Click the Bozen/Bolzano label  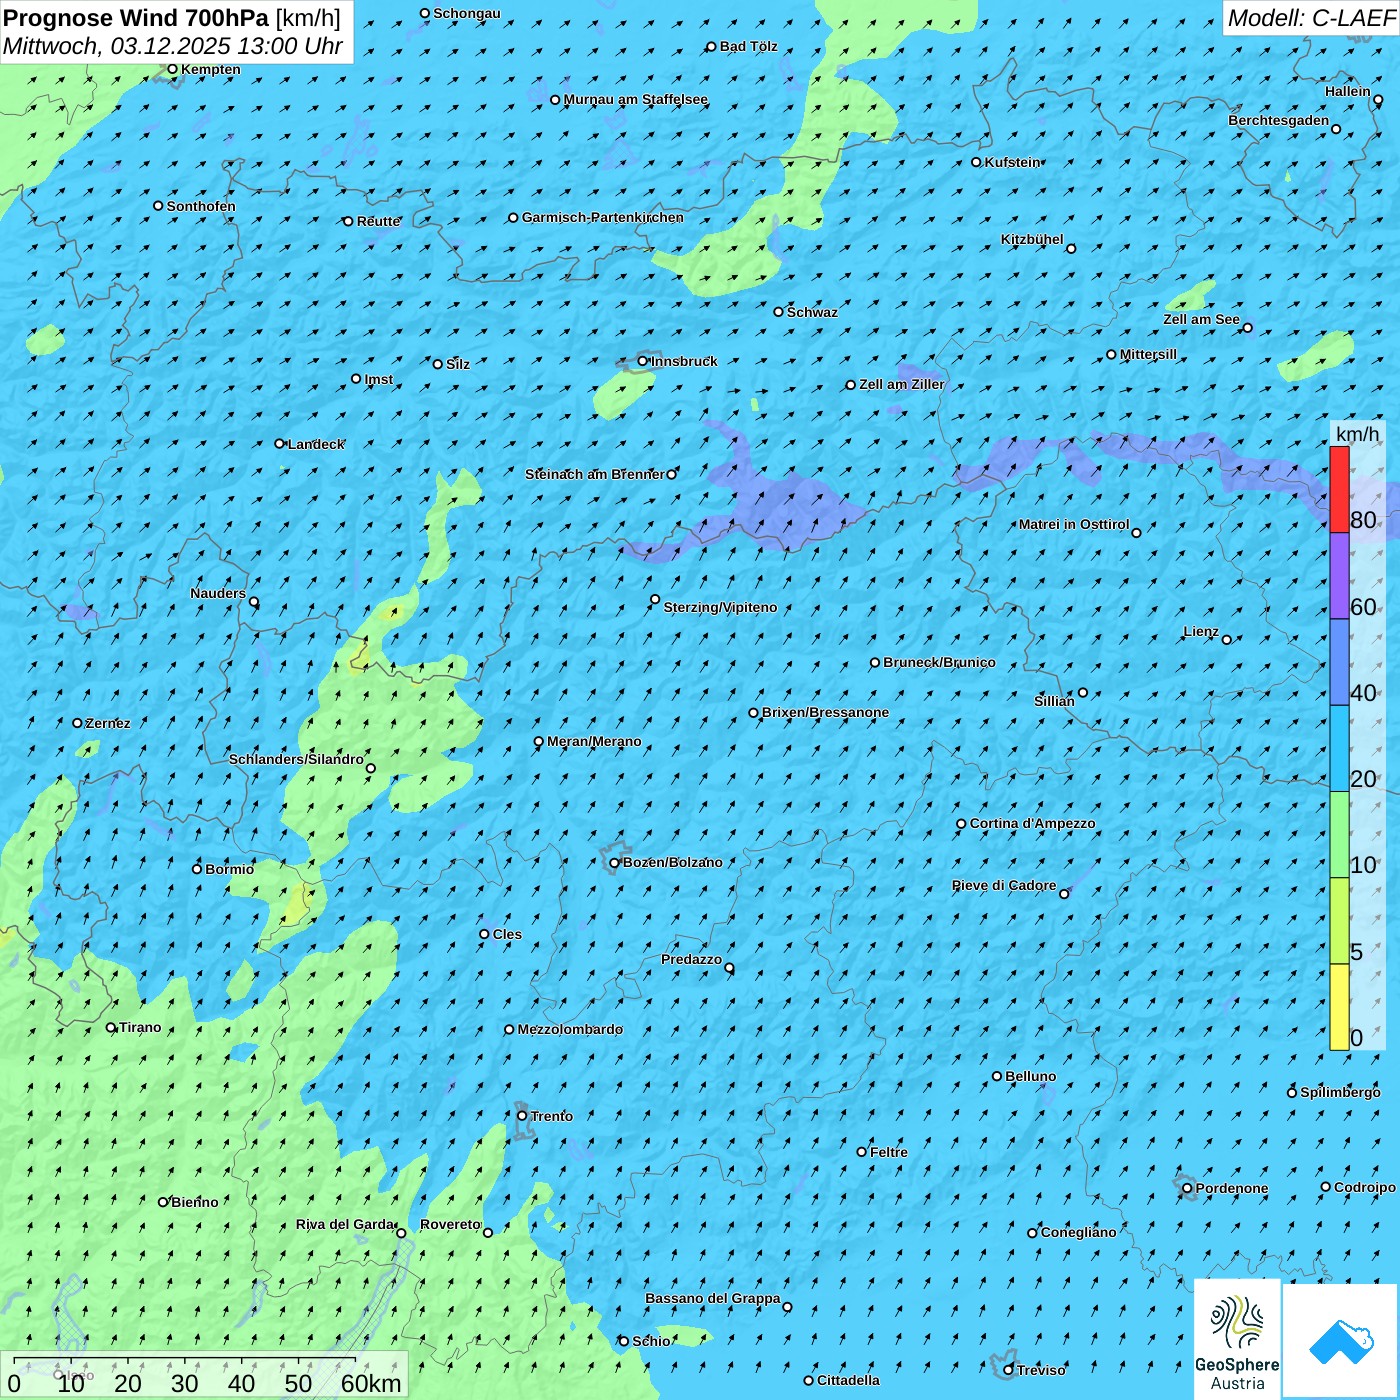(x=672, y=862)
